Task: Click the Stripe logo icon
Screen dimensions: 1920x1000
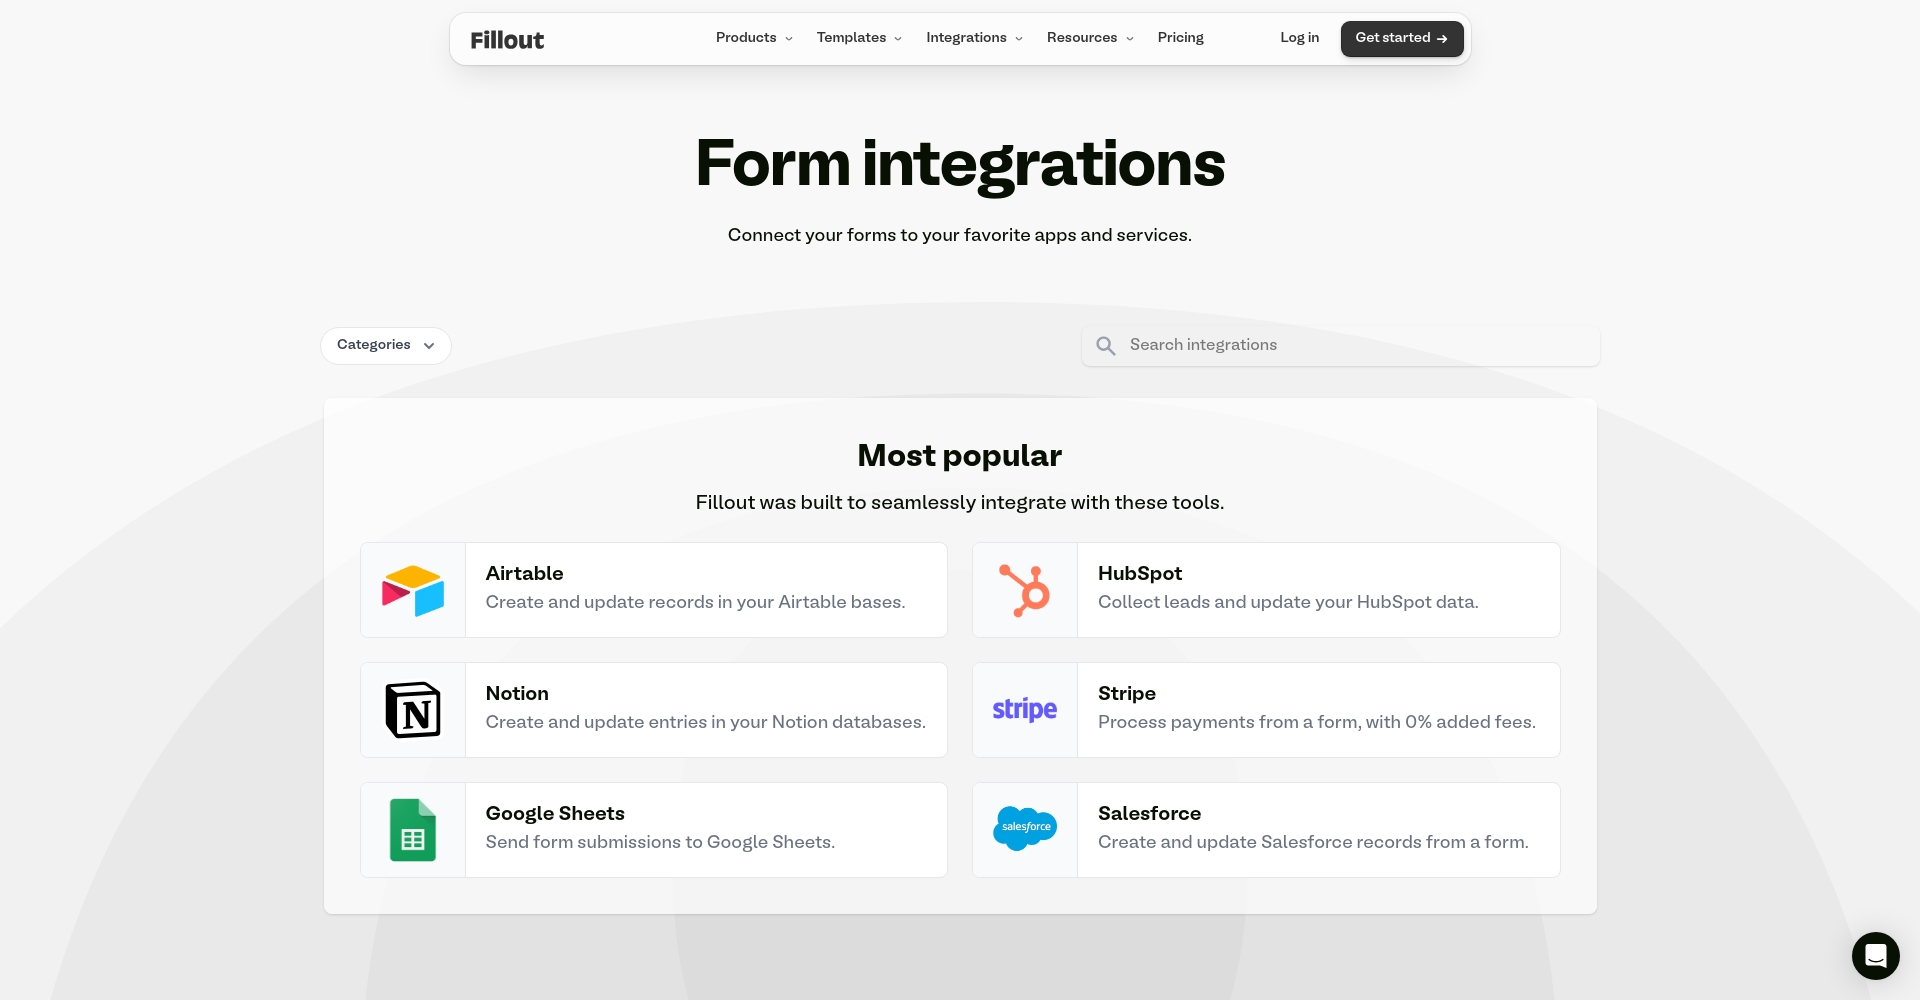Action: coord(1024,710)
